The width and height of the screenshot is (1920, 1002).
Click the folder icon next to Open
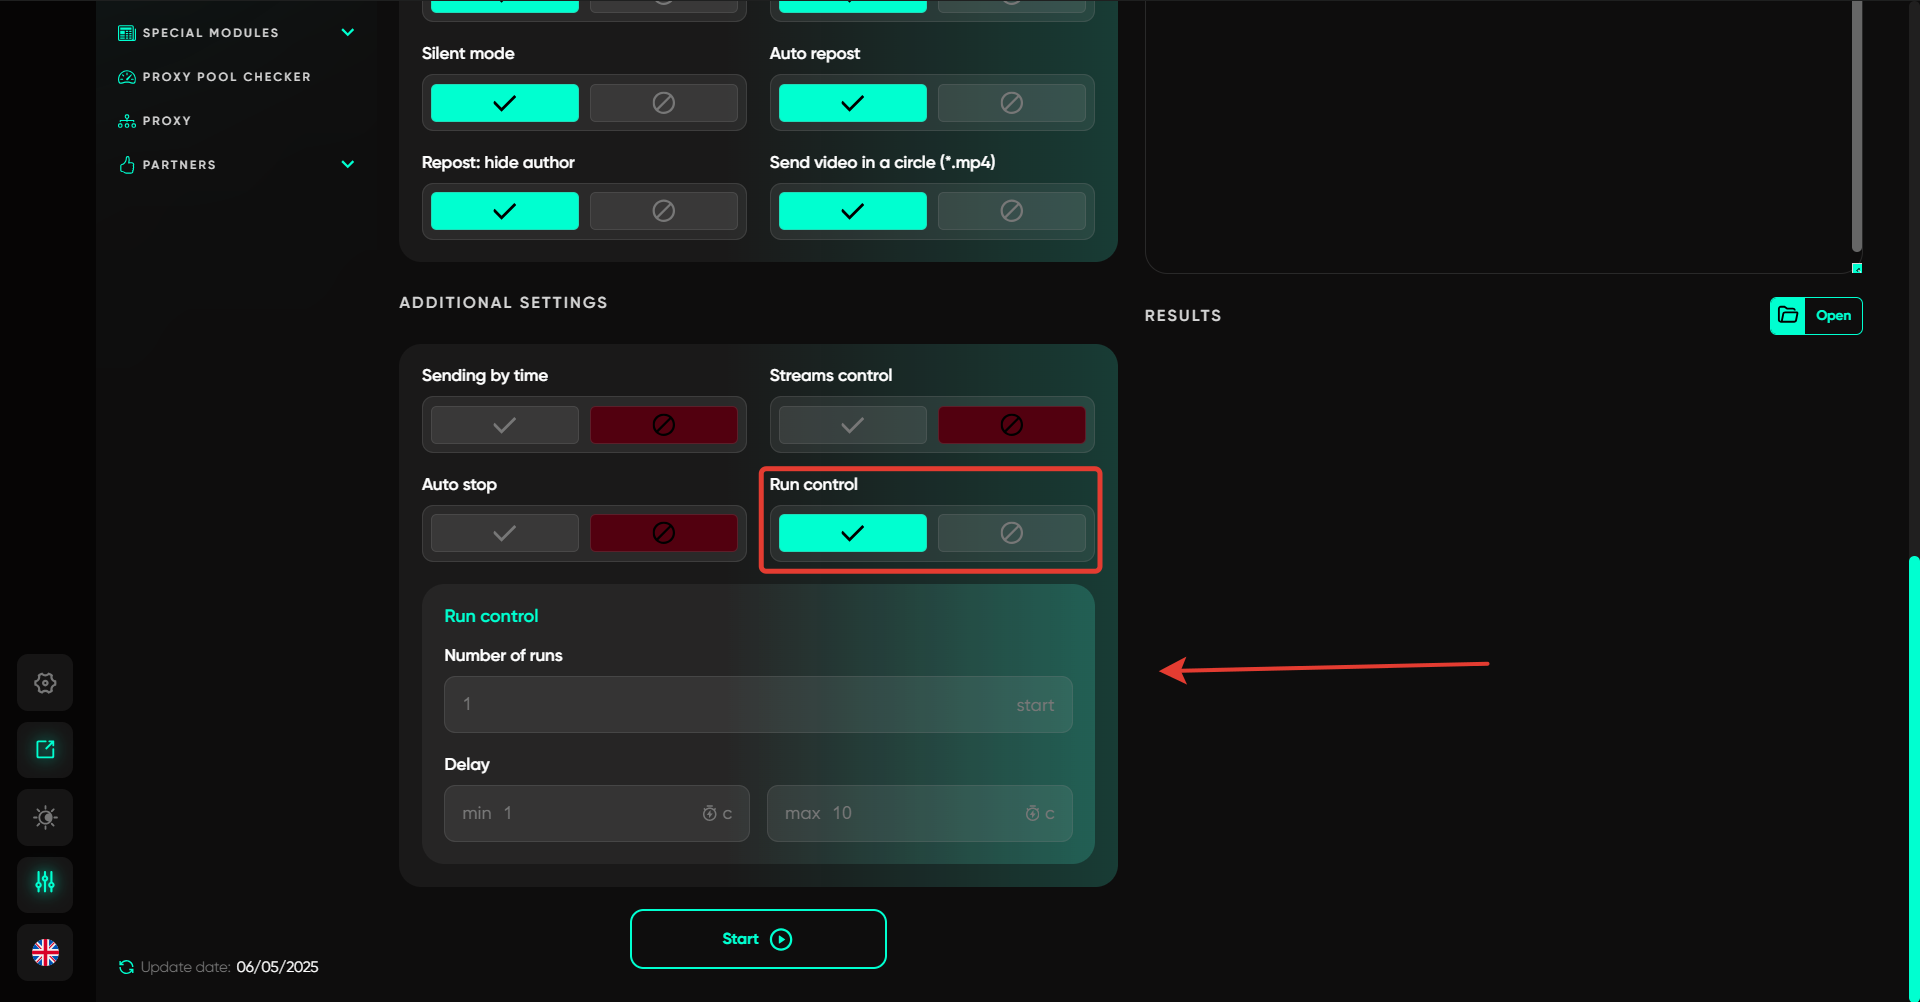(1788, 316)
